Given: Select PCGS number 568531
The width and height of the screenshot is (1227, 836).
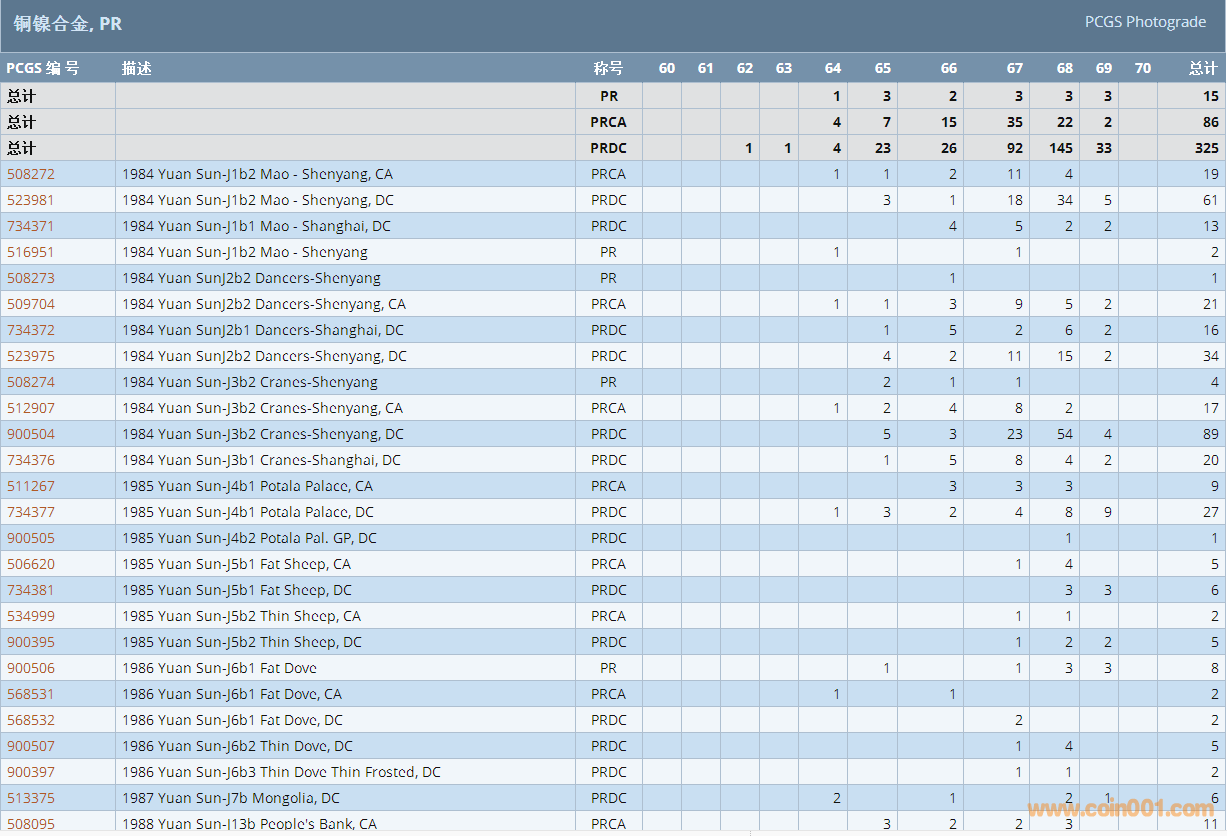Looking at the screenshot, I should pos(31,694).
